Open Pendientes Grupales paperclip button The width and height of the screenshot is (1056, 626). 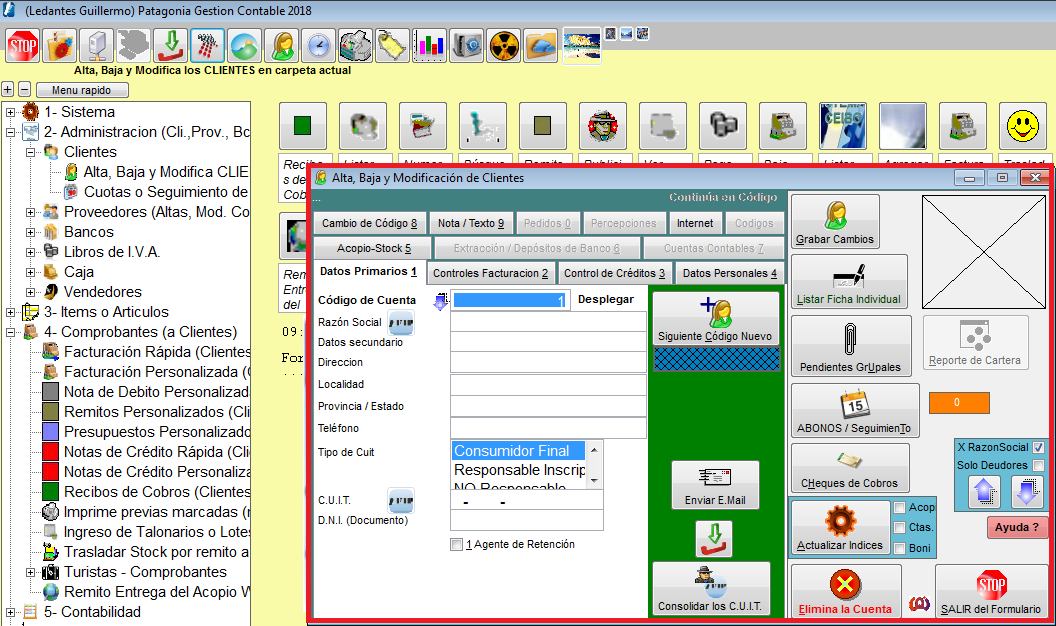pos(851,346)
